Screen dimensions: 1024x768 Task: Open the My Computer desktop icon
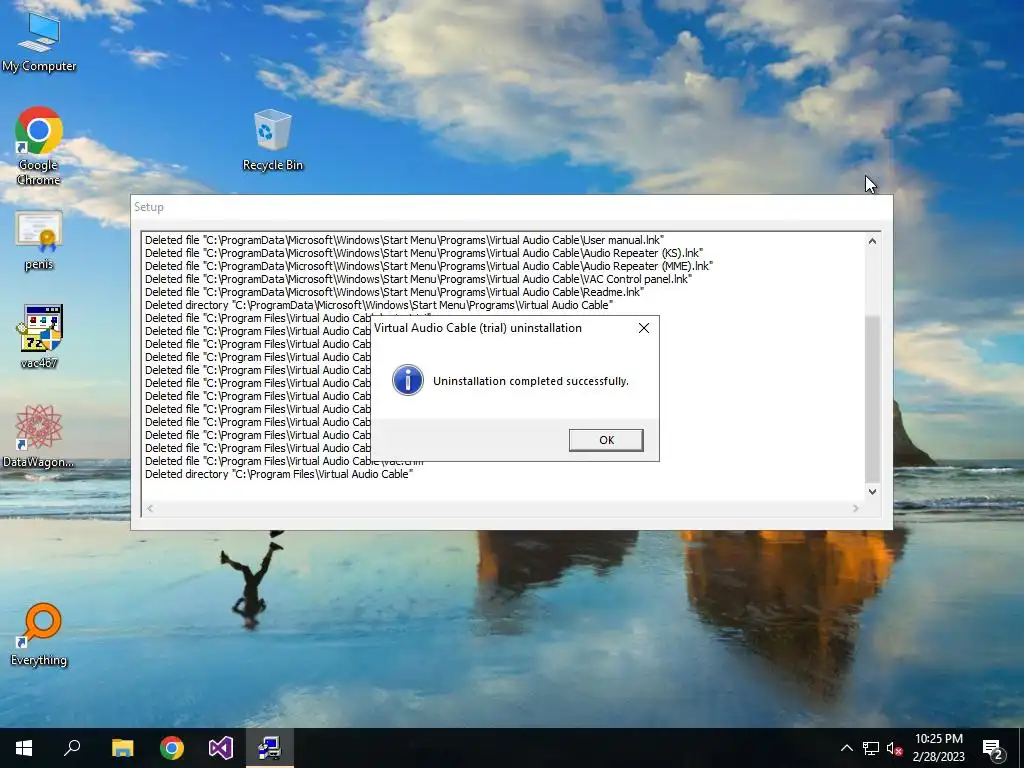pyautogui.click(x=39, y=40)
